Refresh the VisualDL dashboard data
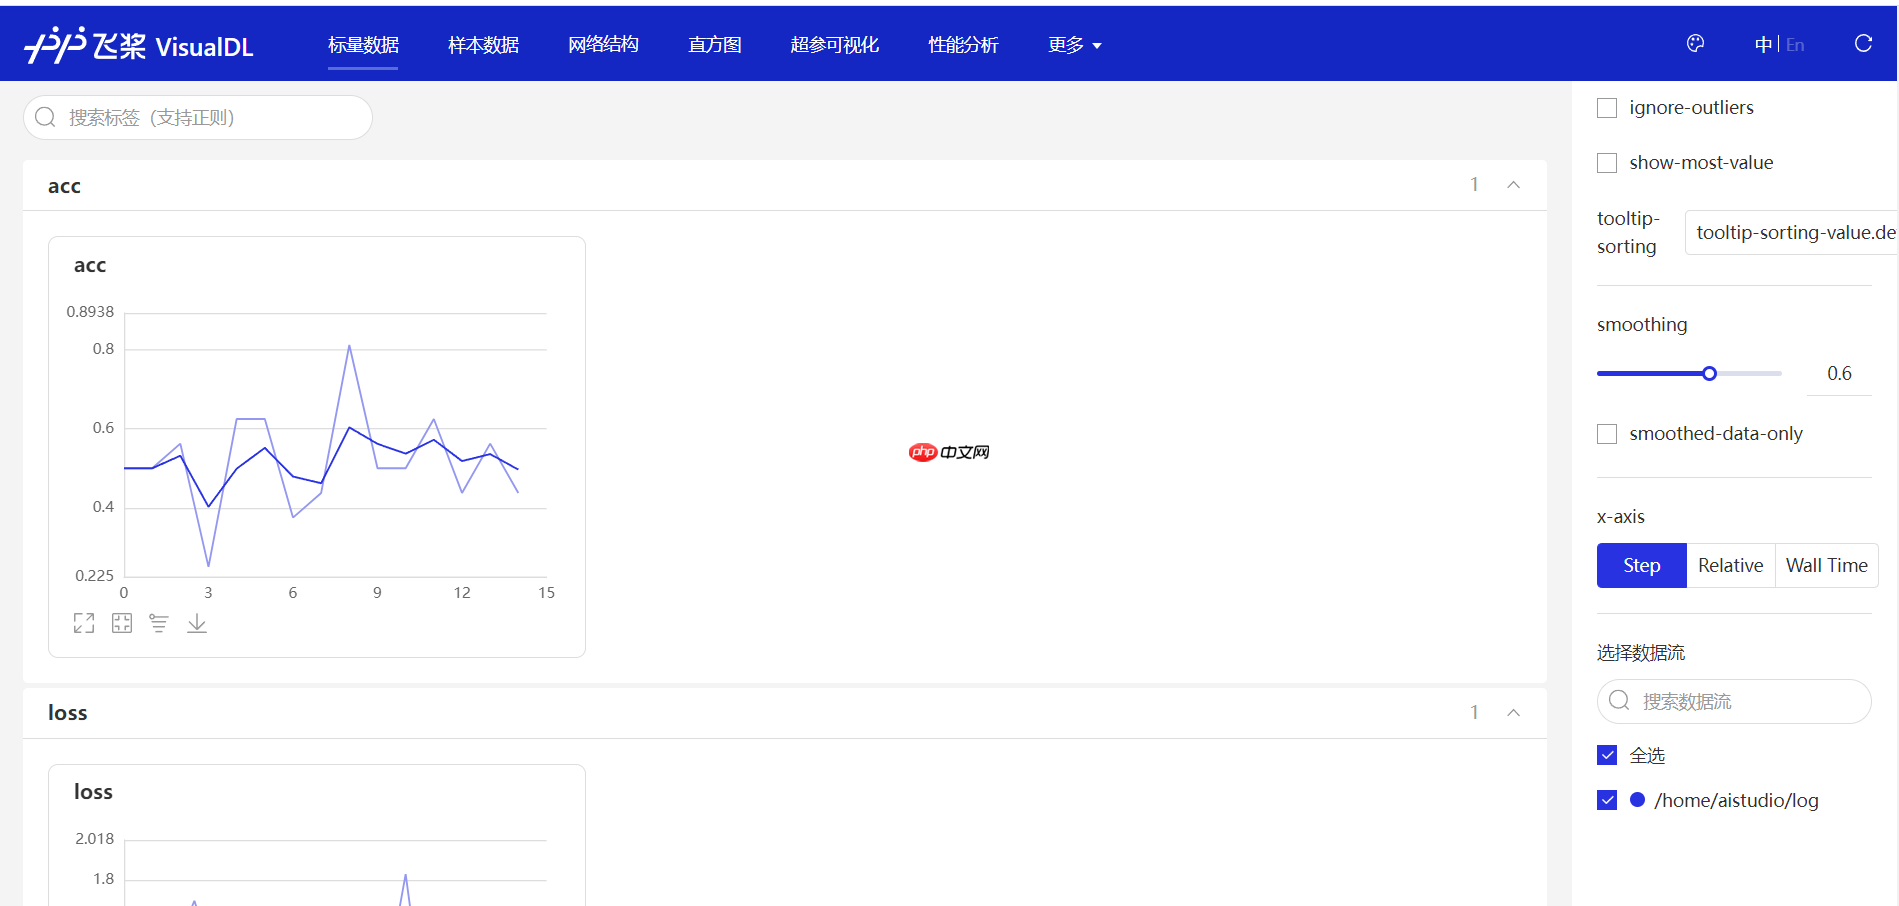Image resolution: width=1899 pixels, height=906 pixels. pos(1862,43)
